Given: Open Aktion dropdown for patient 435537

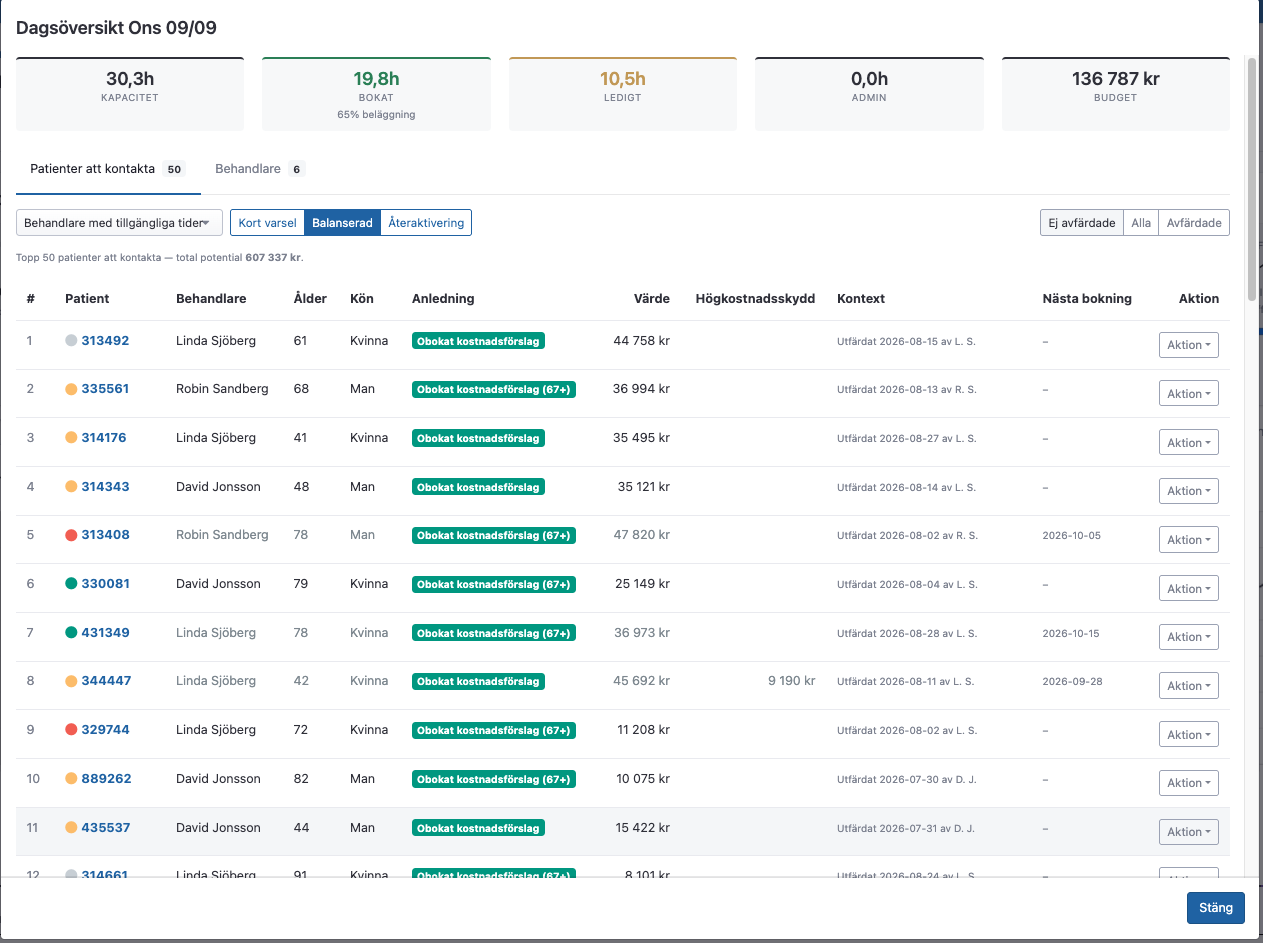Looking at the screenshot, I should pyautogui.click(x=1188, y=832).
